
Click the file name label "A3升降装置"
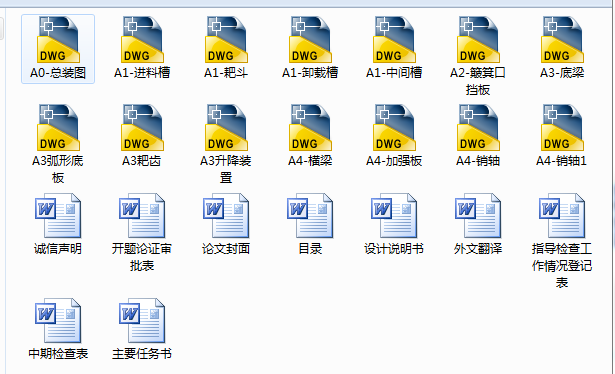(x=226, y=169)
